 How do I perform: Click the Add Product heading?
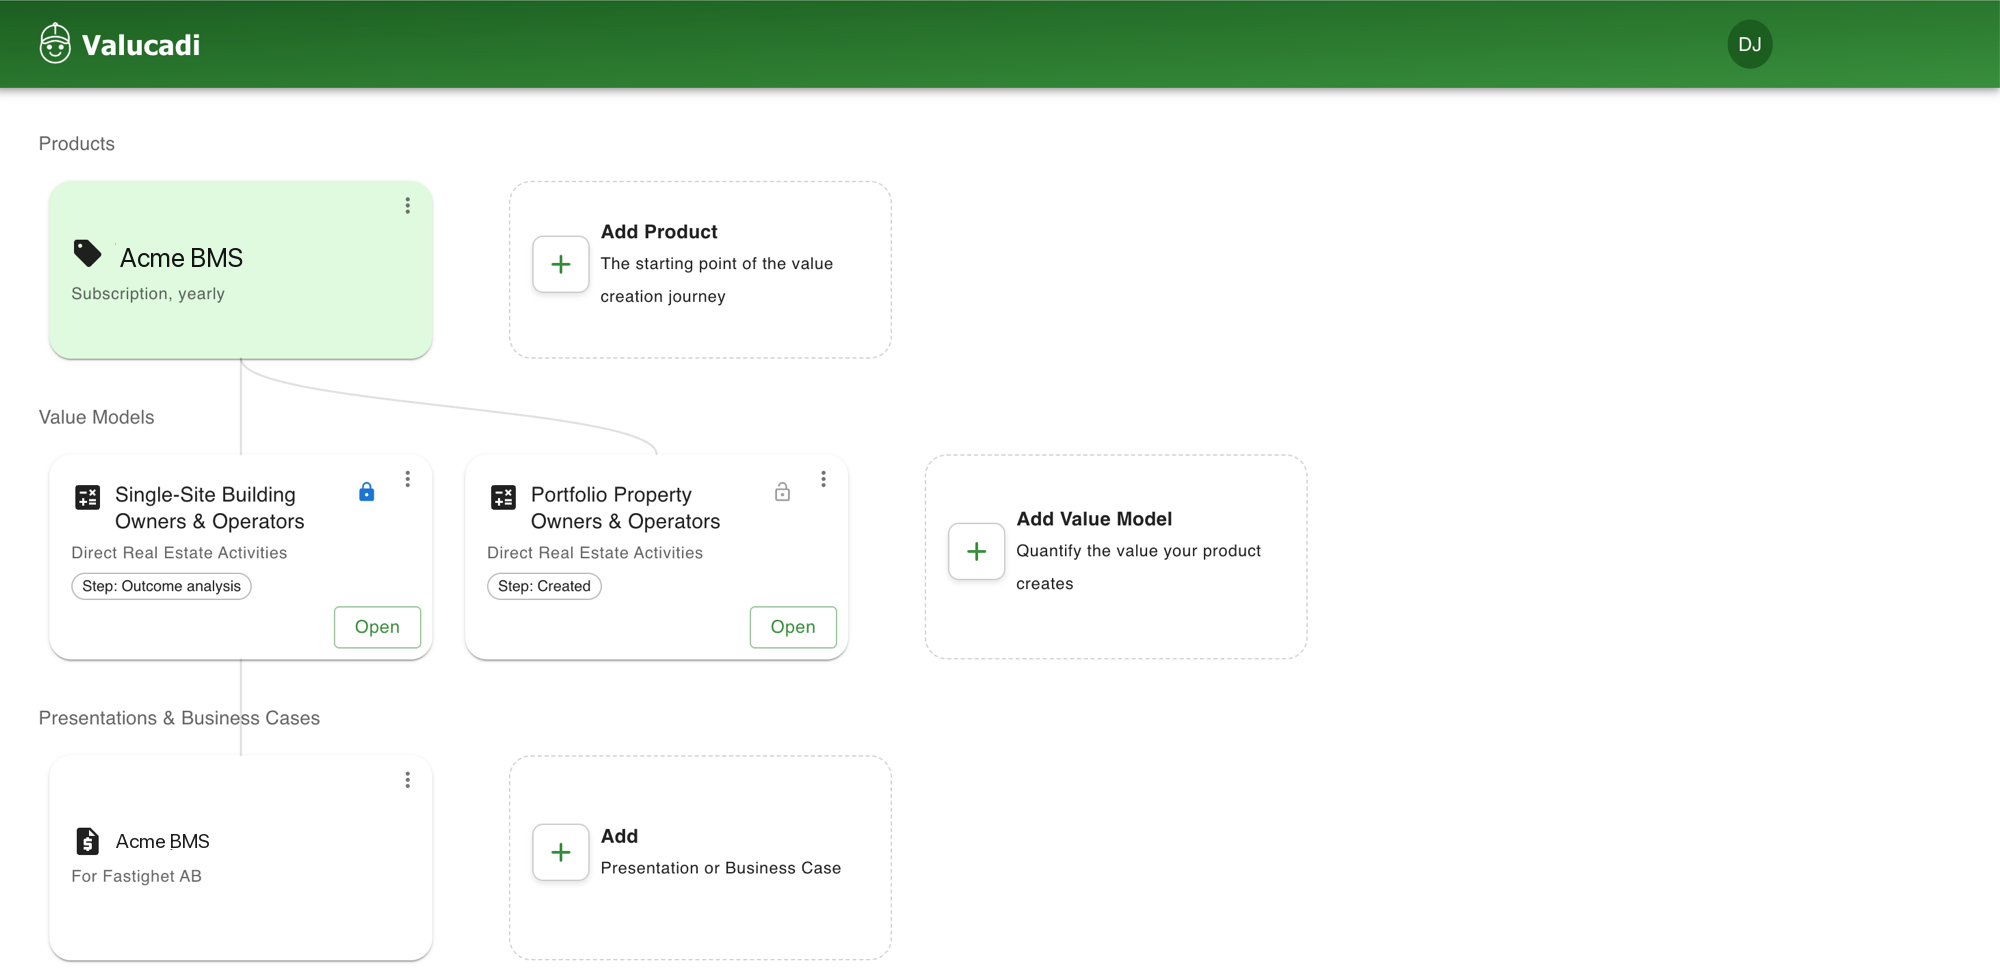[659, 232]
